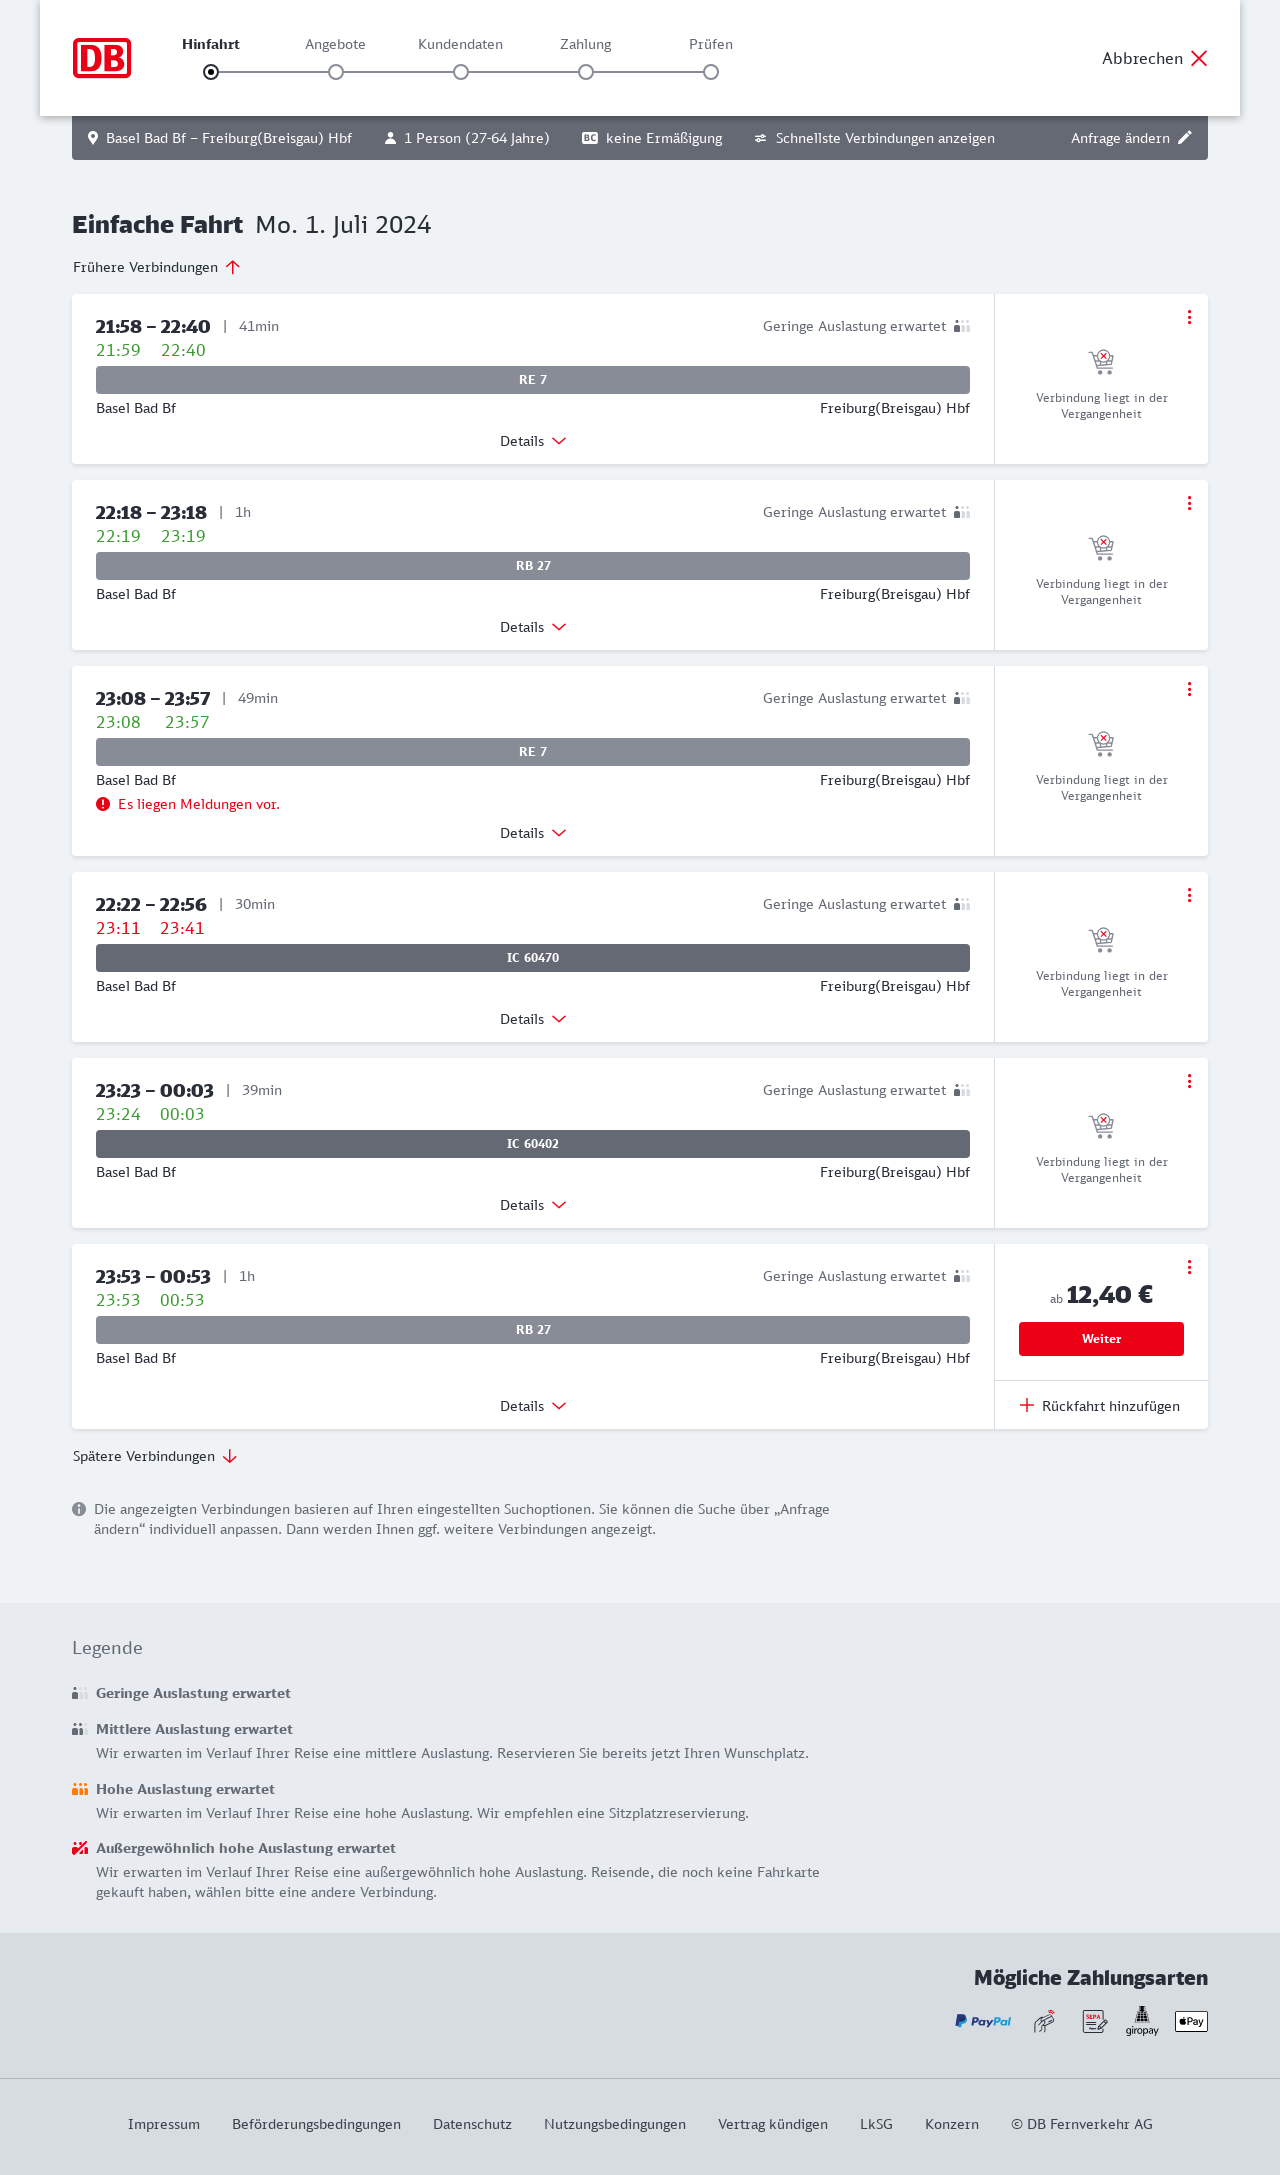
Task: Expand Details for the IC 60470 connection
Action: point(533,1019)
